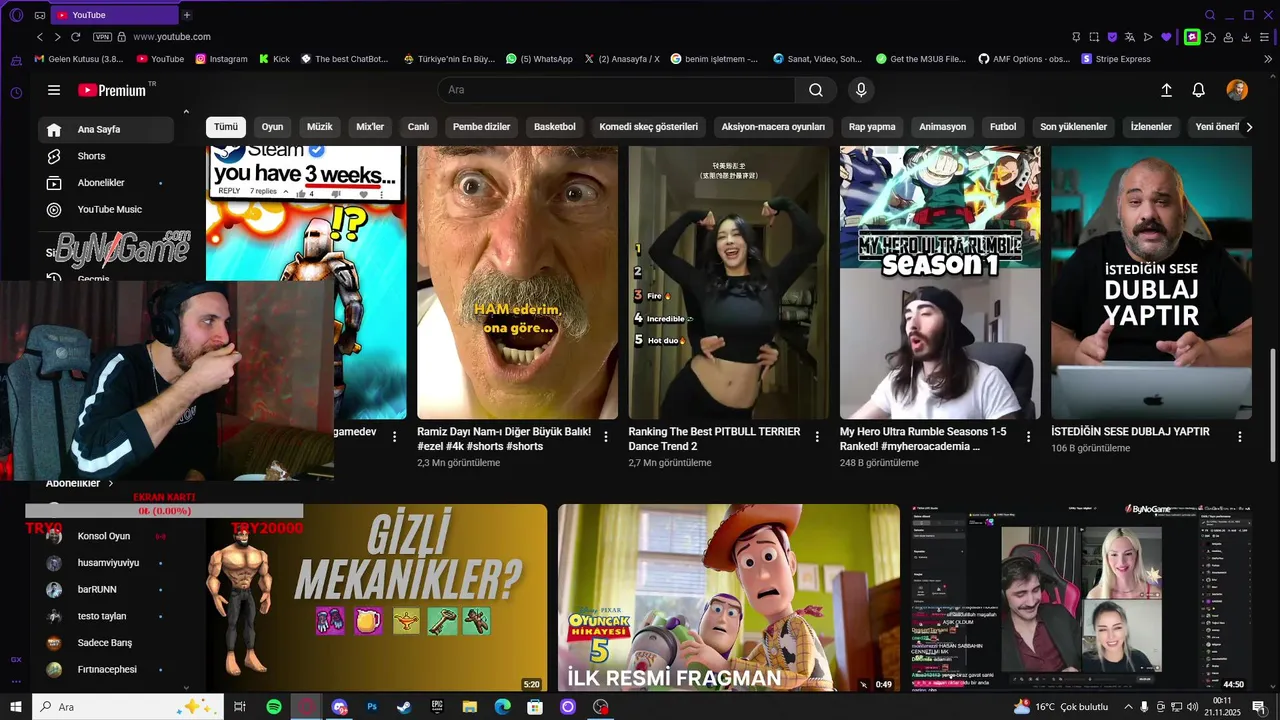Image resolution: width=1280 pixels, height=720 pixels.
Task: Select the Rap yapma filter chip
Action: coord(872,127)
